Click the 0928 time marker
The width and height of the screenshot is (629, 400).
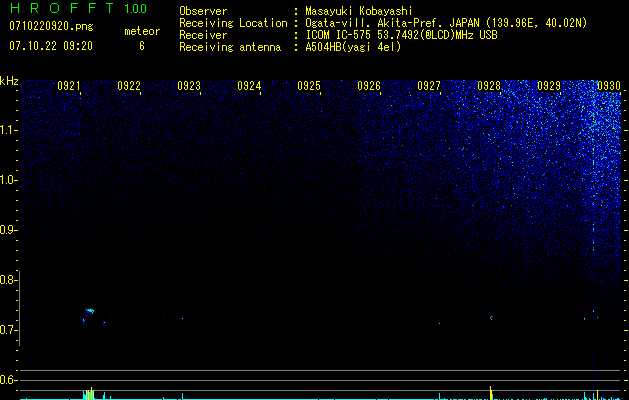pyautogui.click(x=489, y=86)
